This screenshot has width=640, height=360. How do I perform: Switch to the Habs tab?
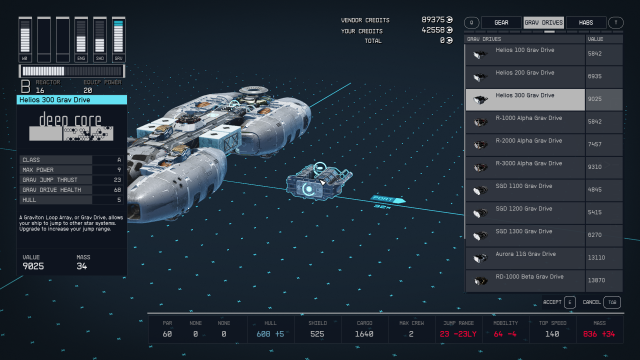coord(586,22)
